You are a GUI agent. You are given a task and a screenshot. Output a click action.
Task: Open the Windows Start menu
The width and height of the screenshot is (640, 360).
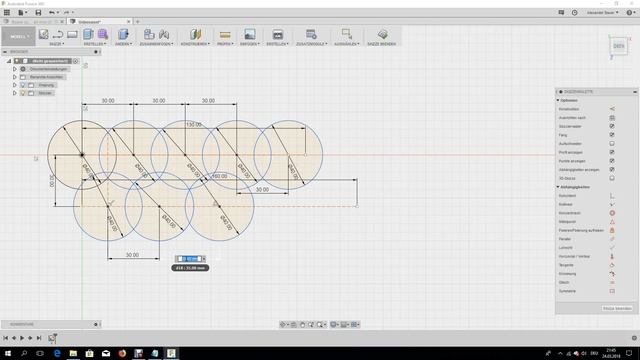(x=8, y=353)
